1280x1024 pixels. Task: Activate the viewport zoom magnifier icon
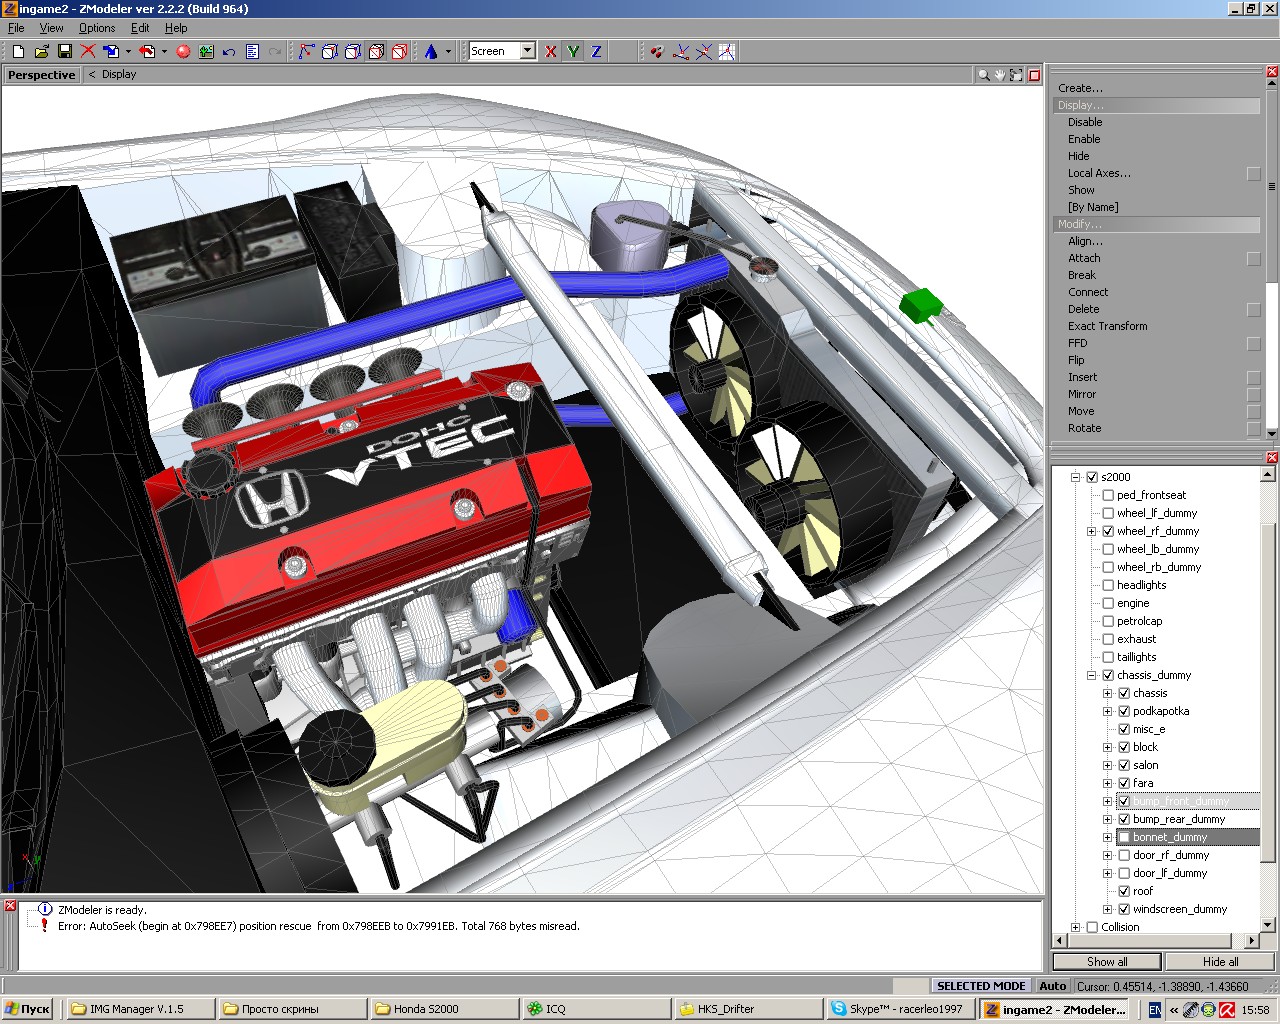pos(984,75)
